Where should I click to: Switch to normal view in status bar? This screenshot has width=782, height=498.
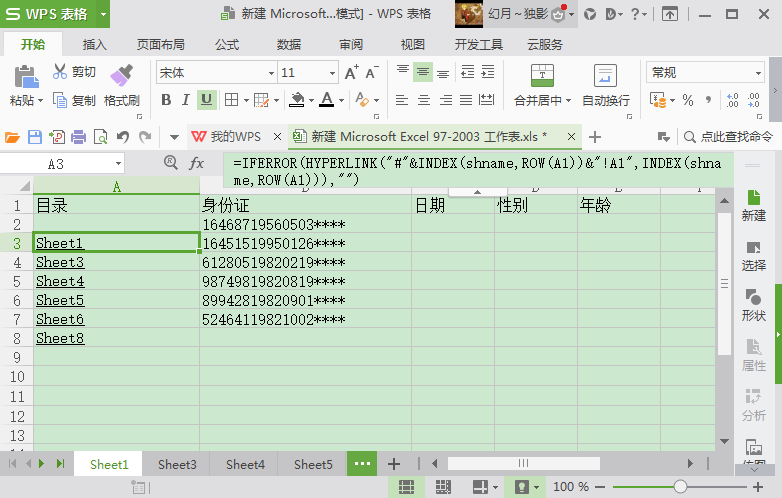pos(406,487)
